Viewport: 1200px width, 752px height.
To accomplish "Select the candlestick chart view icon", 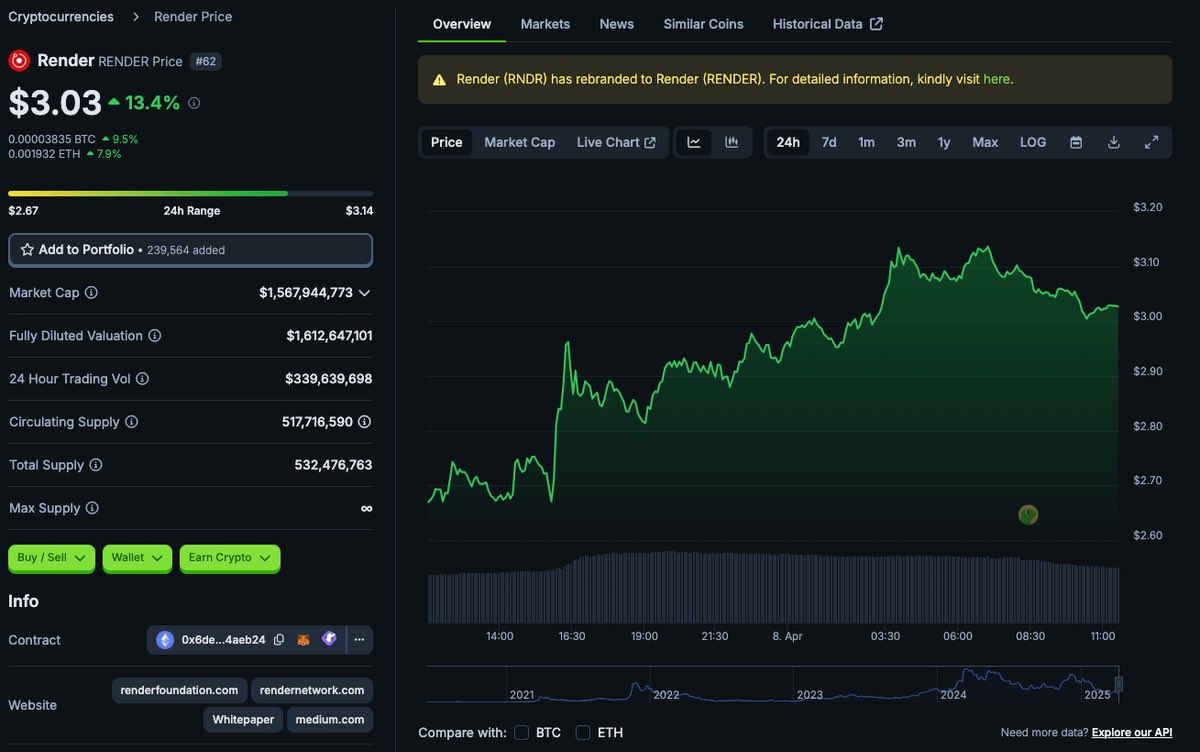I will (x=731, y=142).
